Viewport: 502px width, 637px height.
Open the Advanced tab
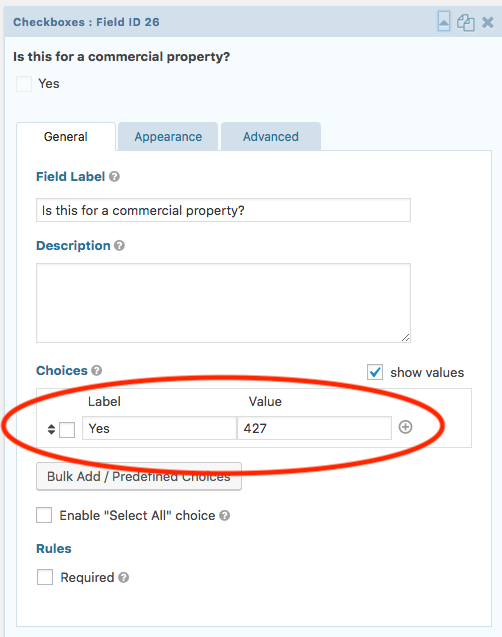coord(271,136)
